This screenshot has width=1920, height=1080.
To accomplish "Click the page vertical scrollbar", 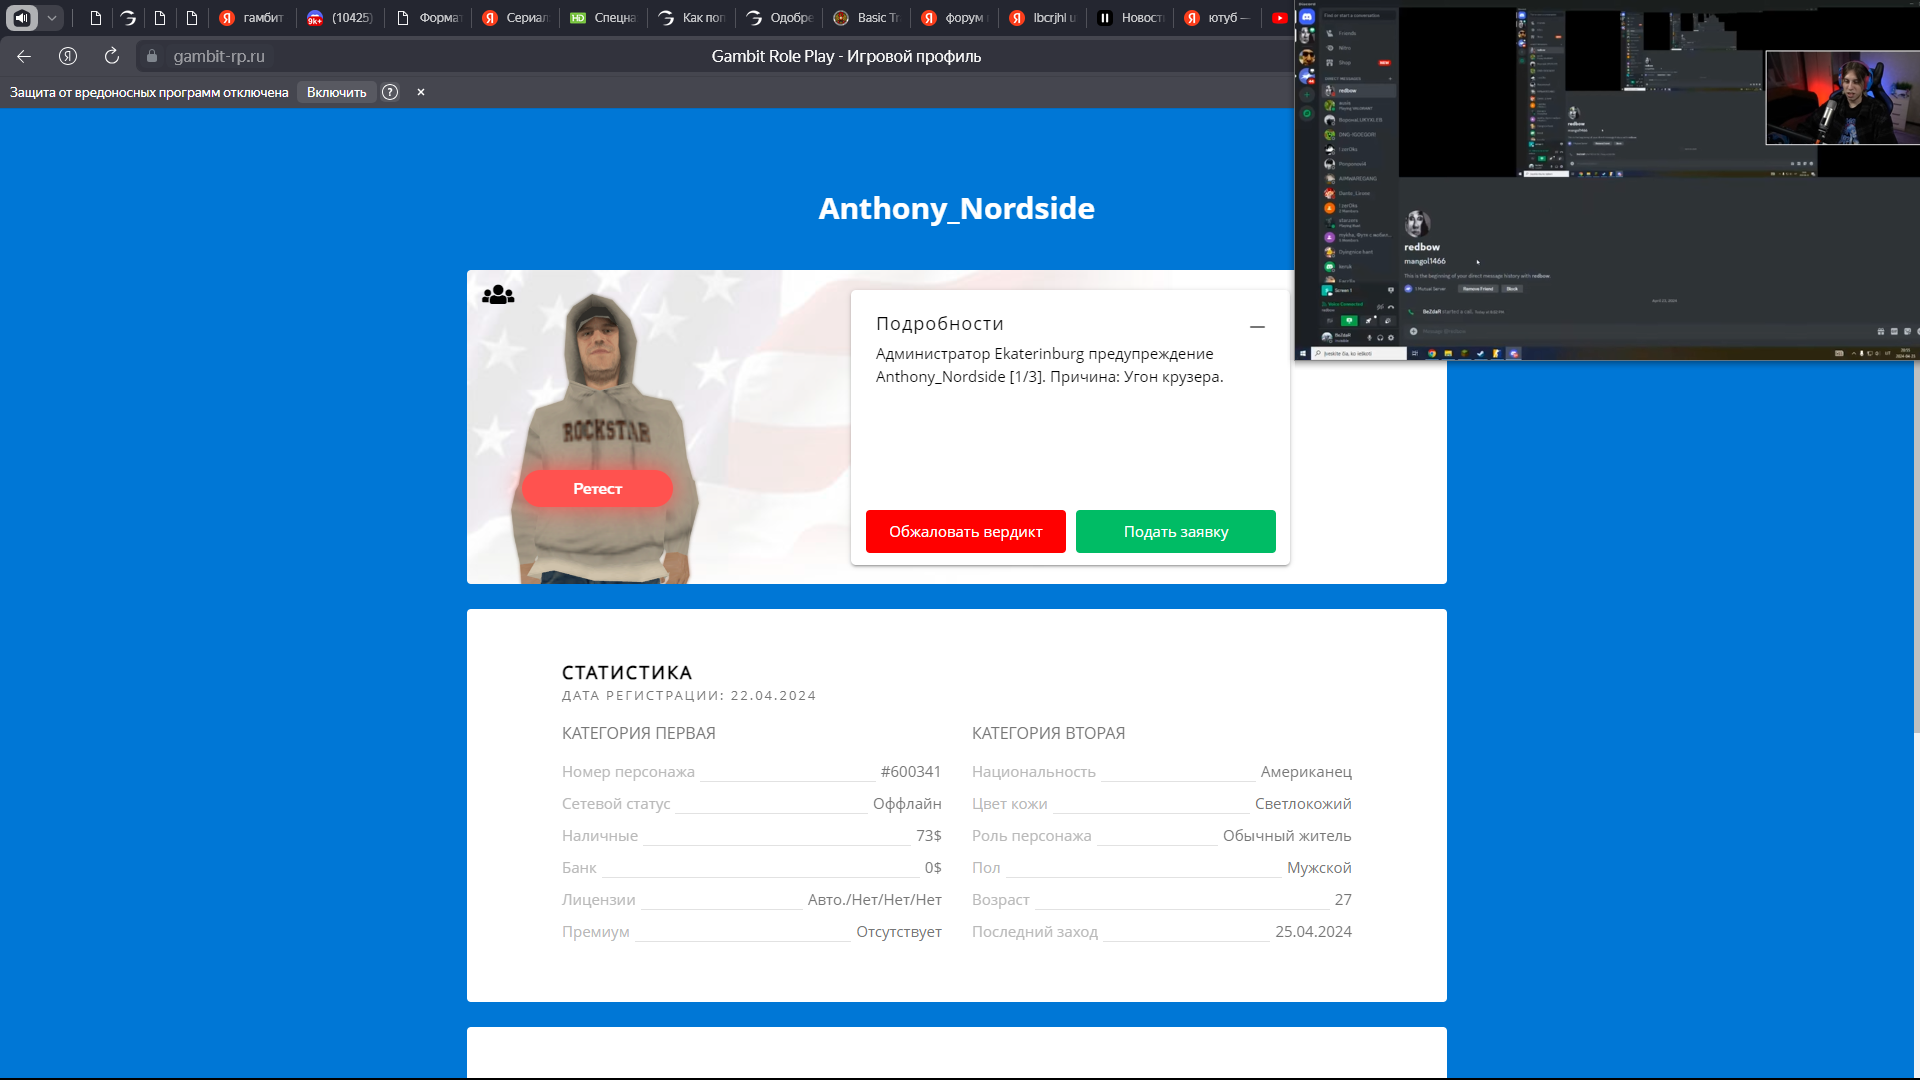I will point(1915,550).
